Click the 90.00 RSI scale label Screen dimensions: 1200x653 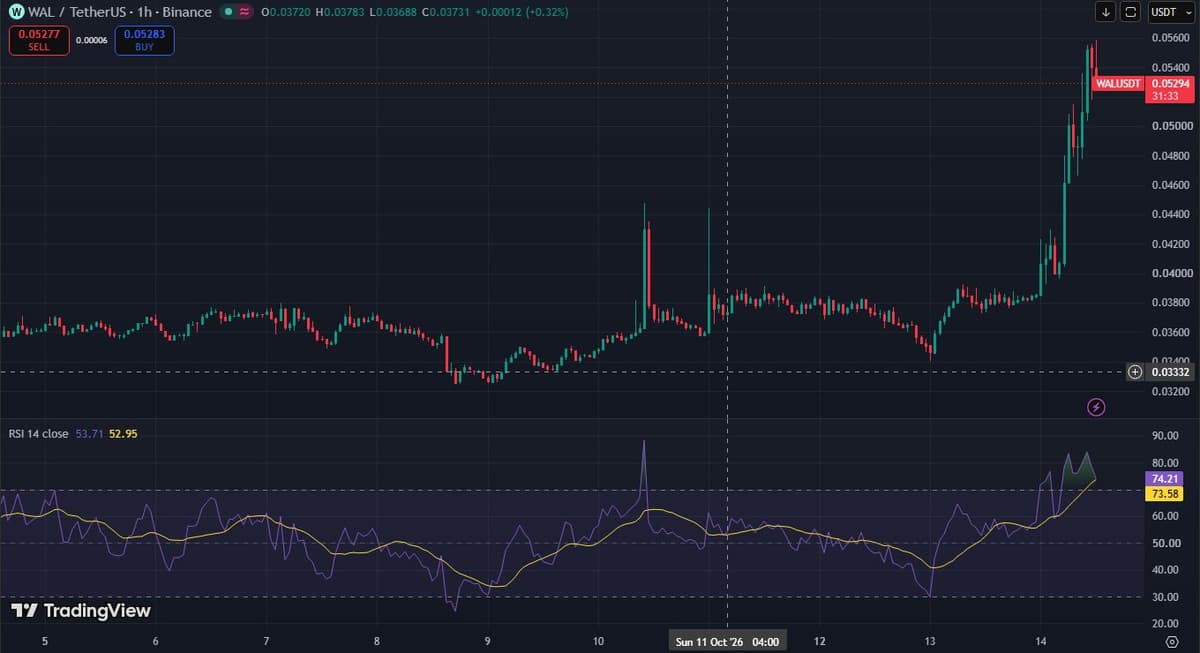click(1167, 436)
